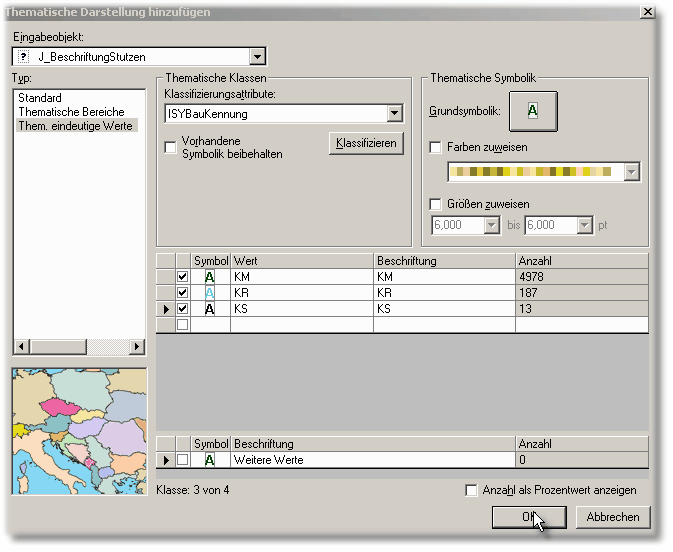Select Standard in the Typ list
Image resolution: width=673 pixels, height=552 pixels.
coord(40,98)
